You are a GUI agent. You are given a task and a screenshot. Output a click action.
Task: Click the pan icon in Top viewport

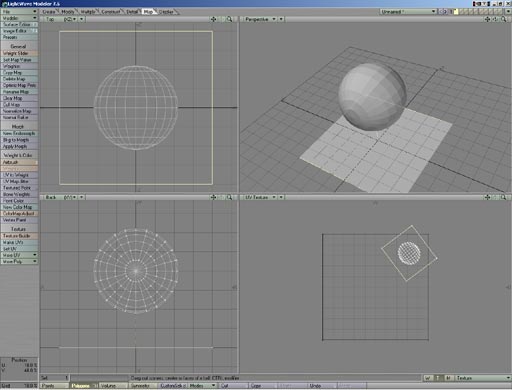click(x=214, y=19)
